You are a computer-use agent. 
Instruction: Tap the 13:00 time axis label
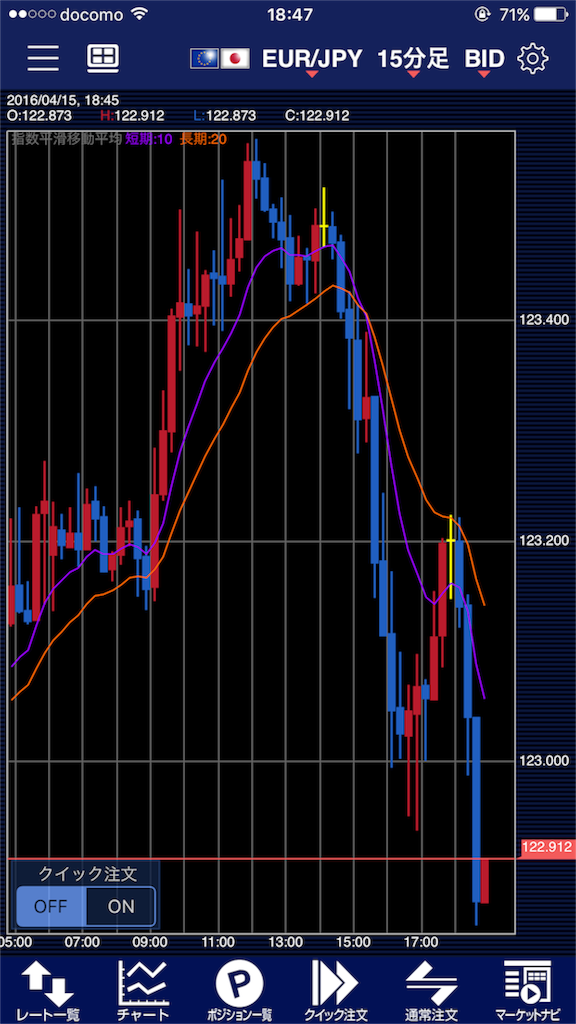click(286, 942)
